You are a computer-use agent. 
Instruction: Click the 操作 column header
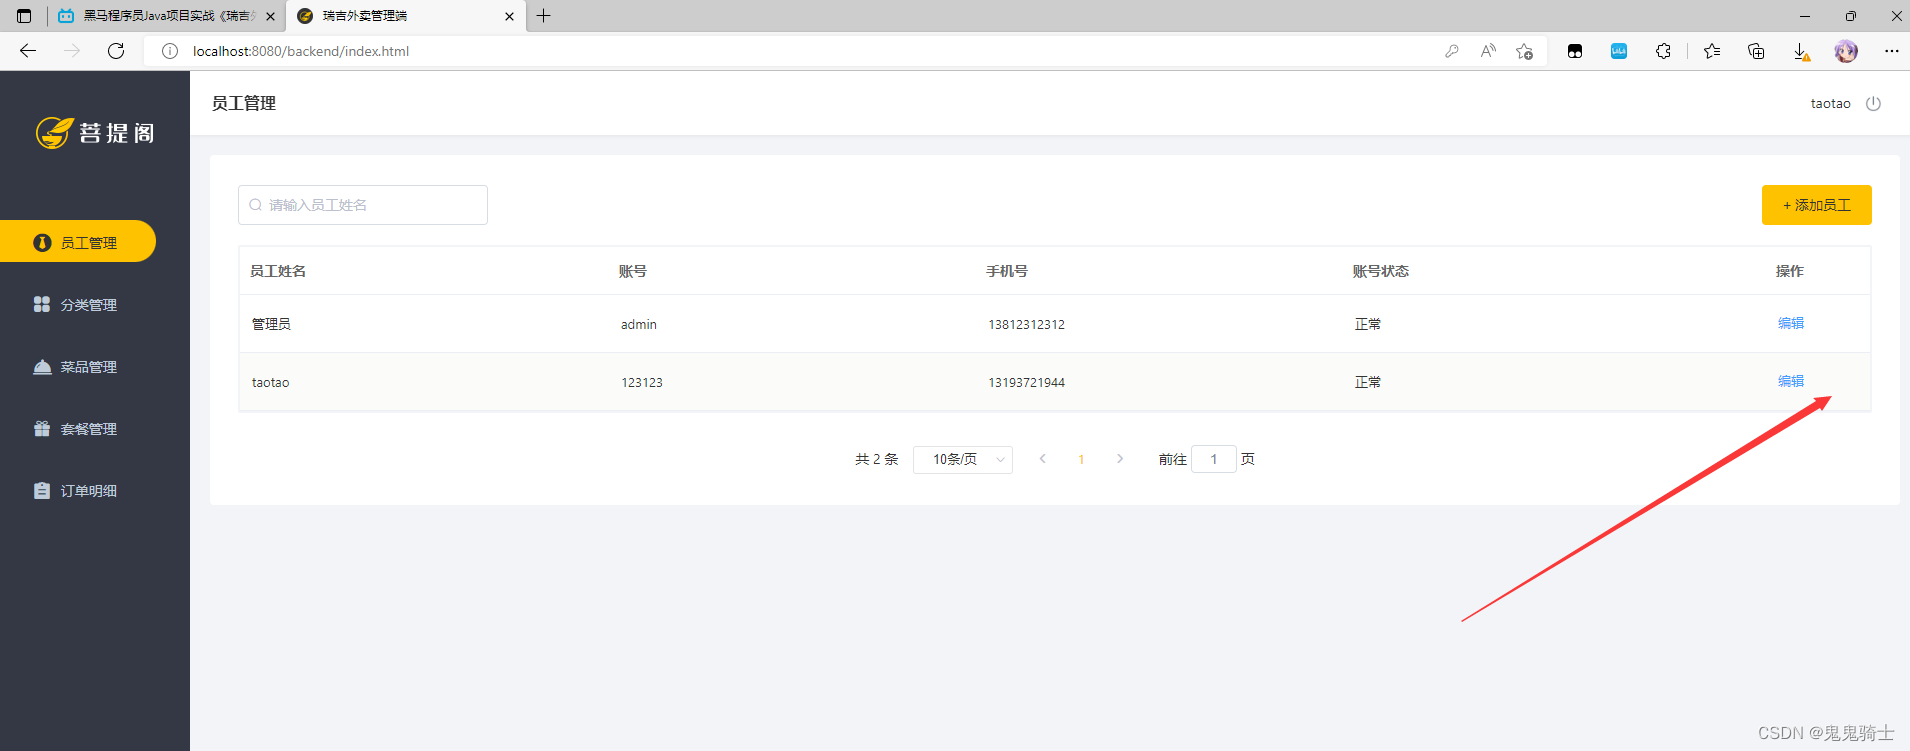coord(1790,271)
